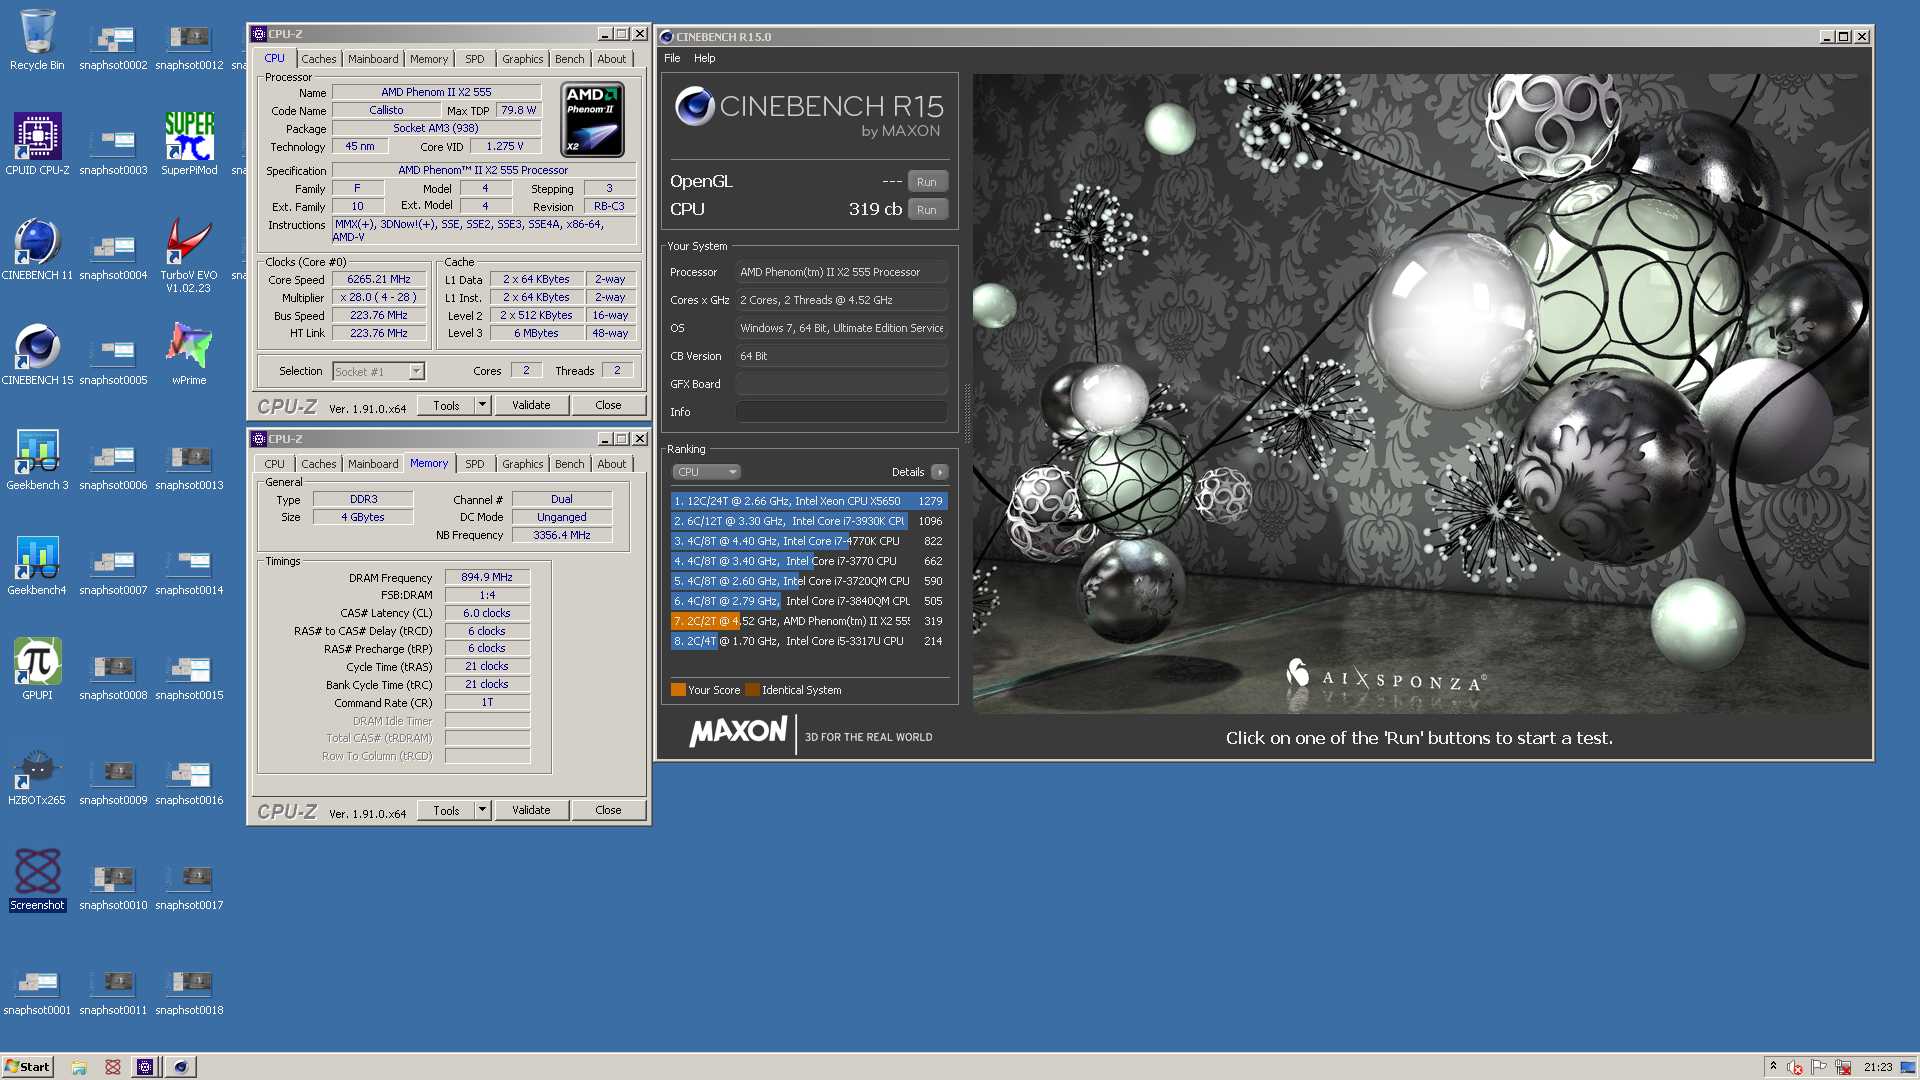Switch to CPU tab in lower CPU-Z

tap(275, 464)
